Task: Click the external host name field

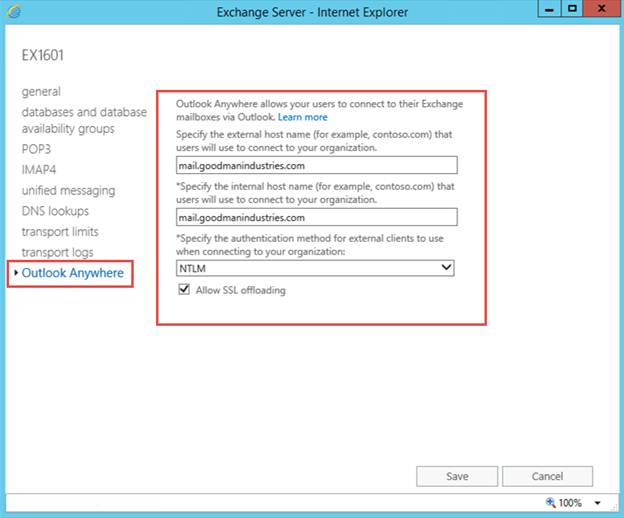Action: coord(317,165)
